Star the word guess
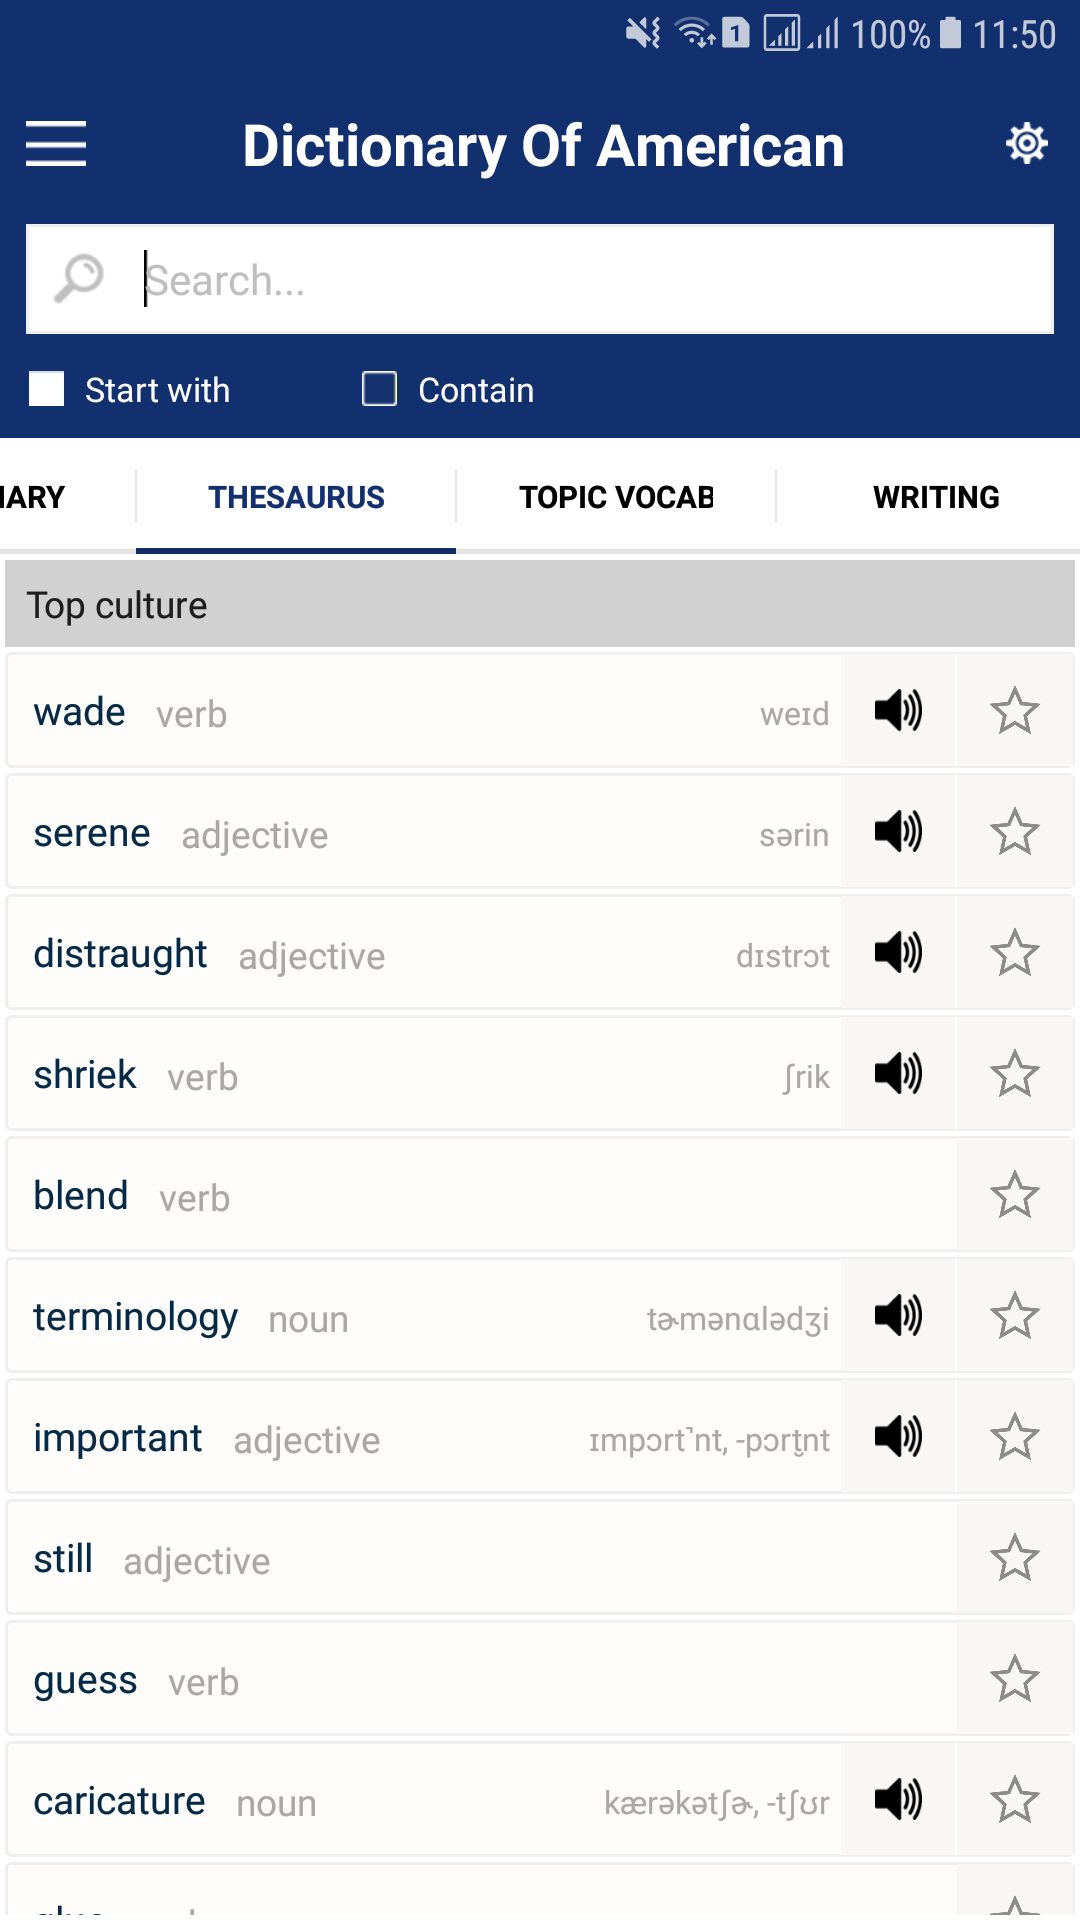Image resolution: width=1080 pixels, height=1920 pixels. tap(1014, 1679)
